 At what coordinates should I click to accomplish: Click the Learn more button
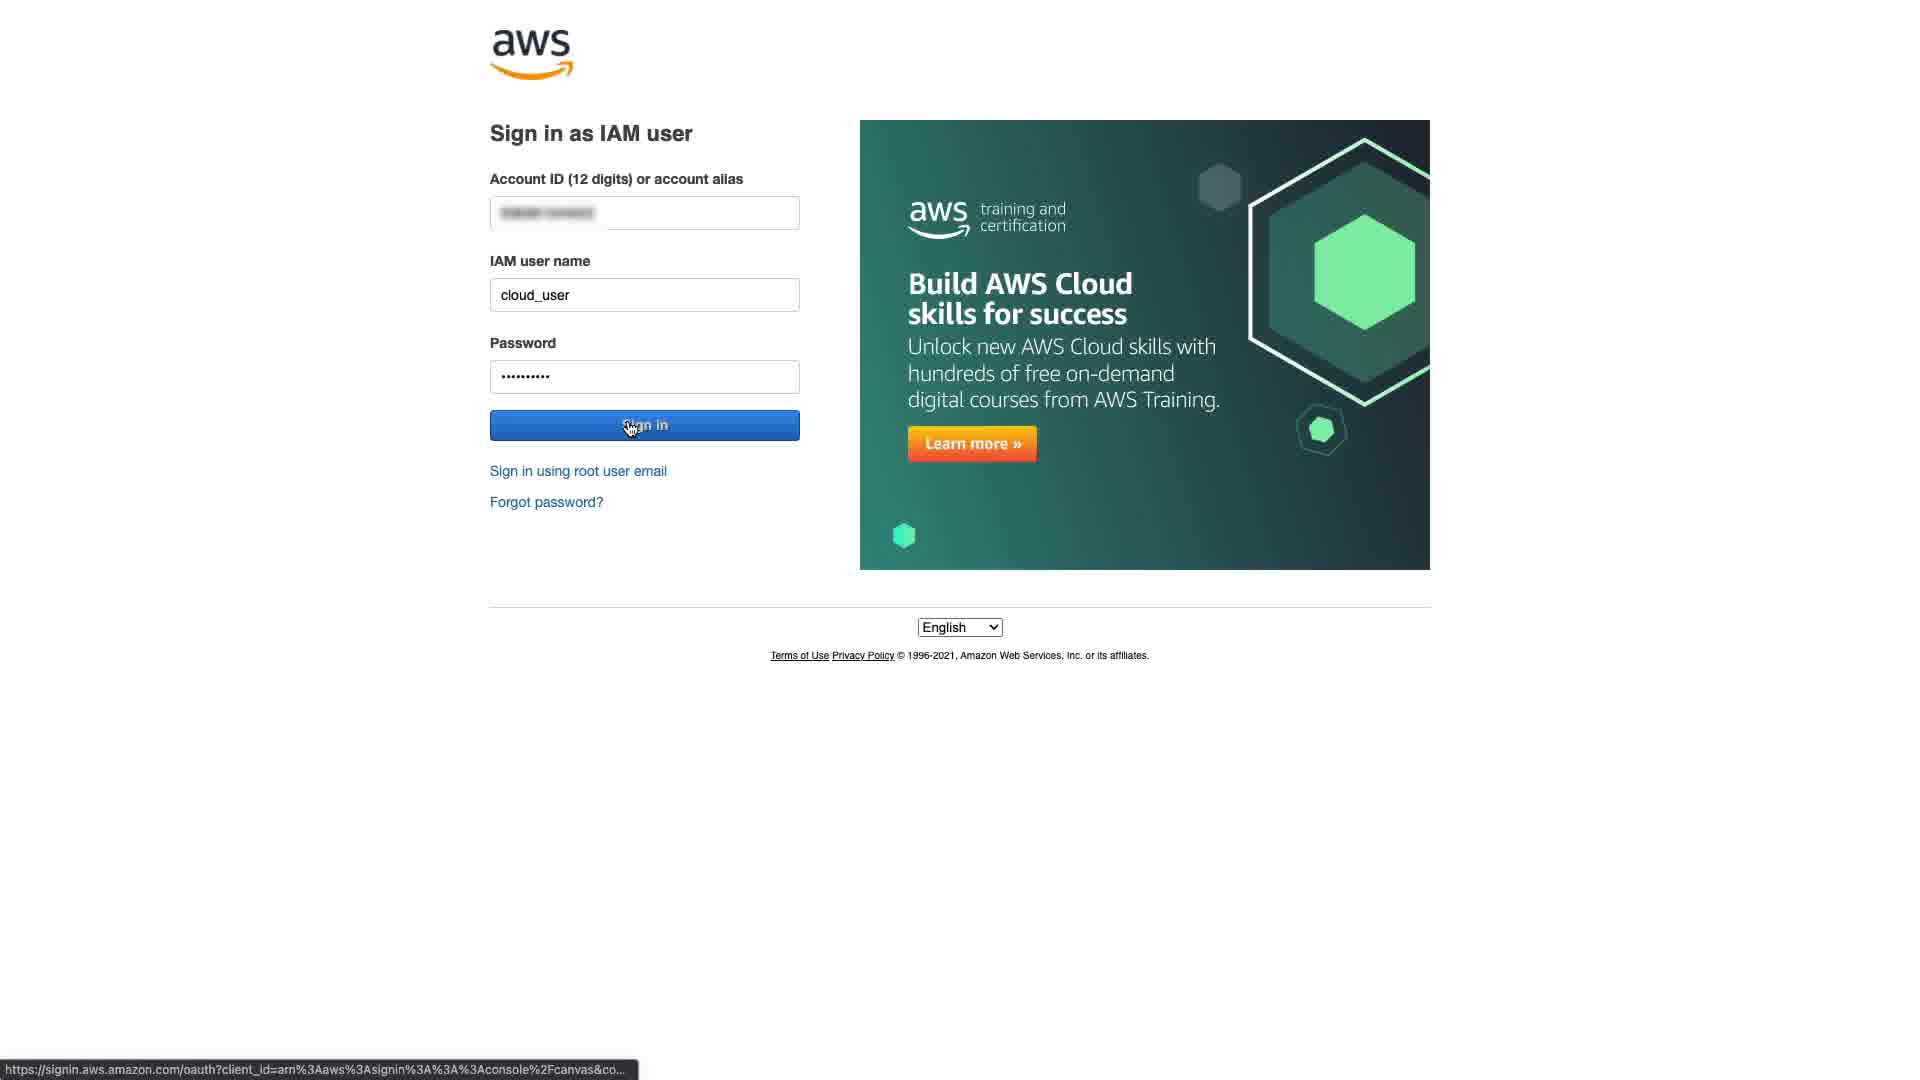(972, 444)
